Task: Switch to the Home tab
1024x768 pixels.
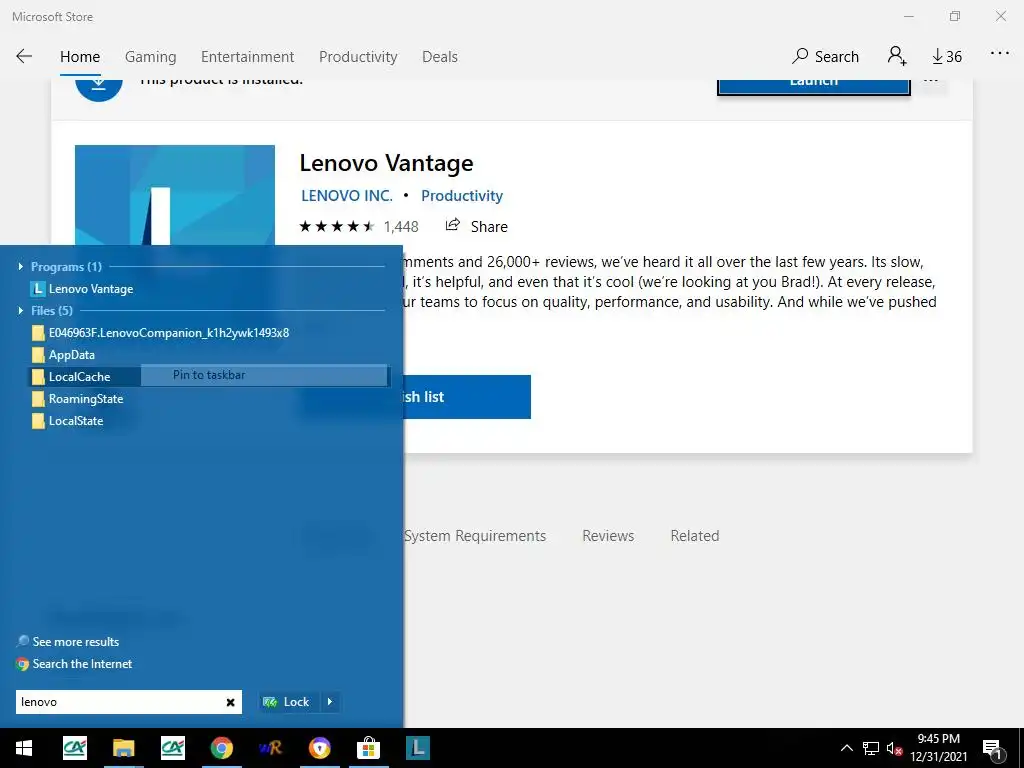Action: tap(80, 57)
